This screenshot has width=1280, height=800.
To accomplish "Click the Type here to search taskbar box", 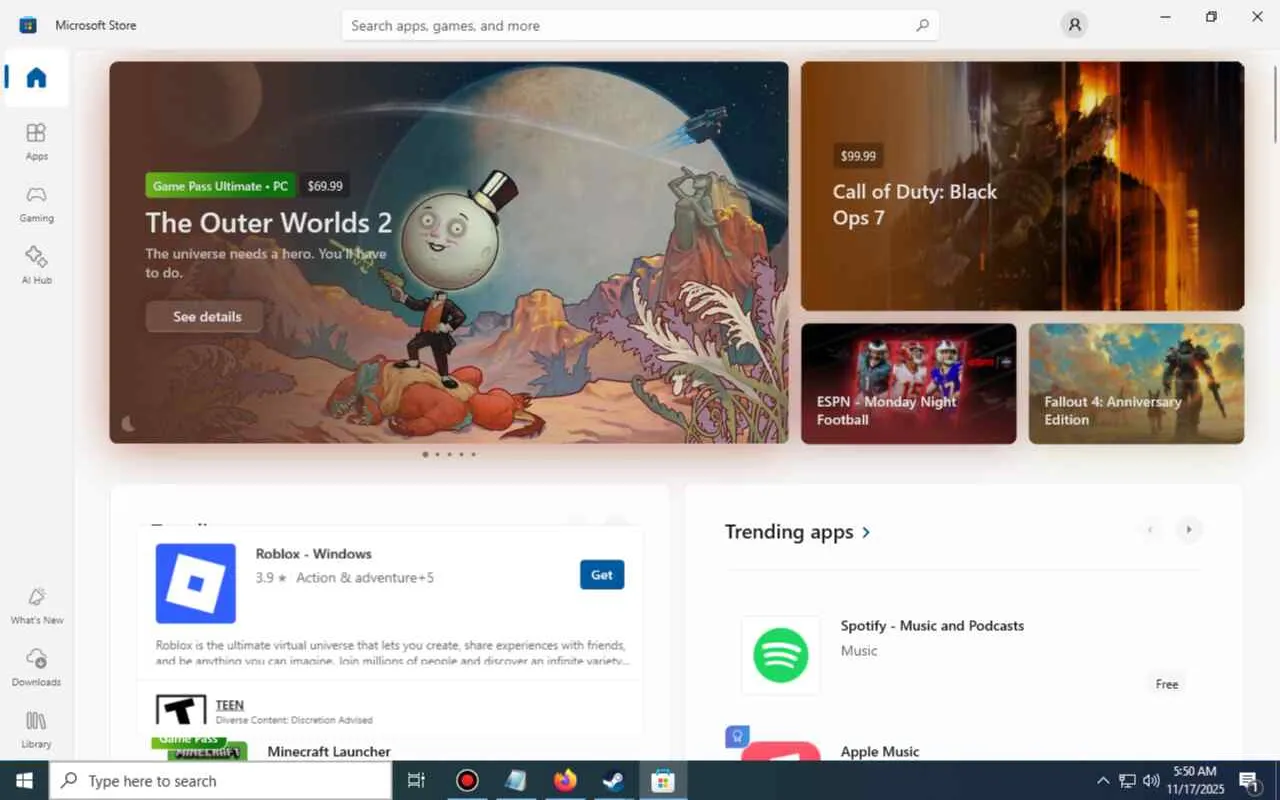I will click(x=220, y=780).
